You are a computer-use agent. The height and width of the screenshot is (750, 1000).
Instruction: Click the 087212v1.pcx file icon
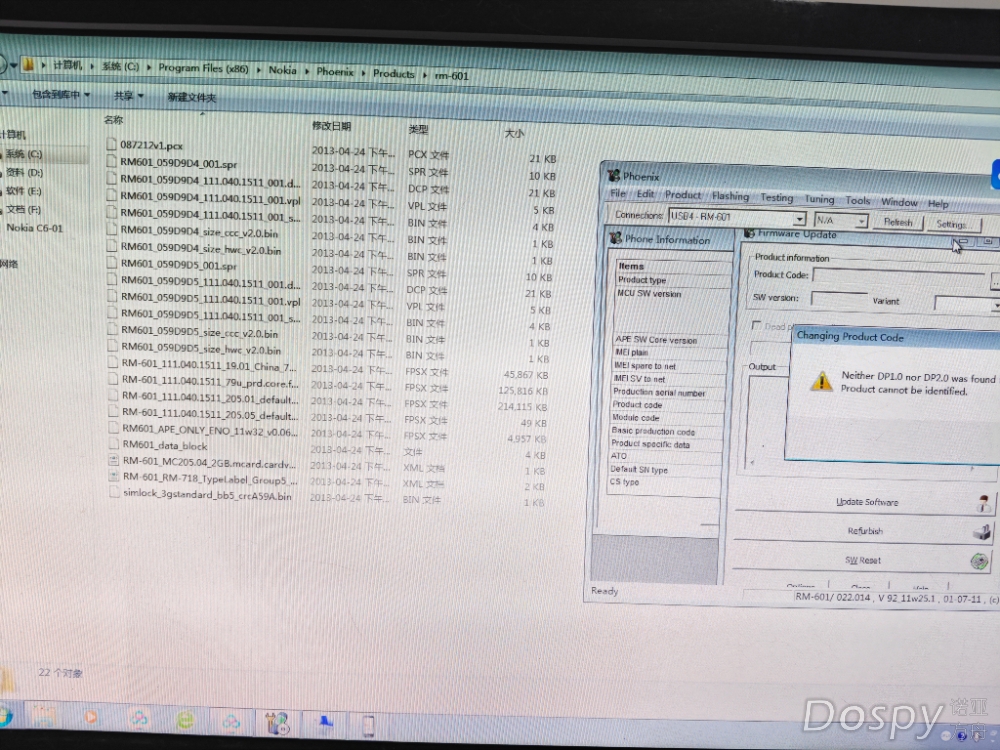(x=112, y=145)
